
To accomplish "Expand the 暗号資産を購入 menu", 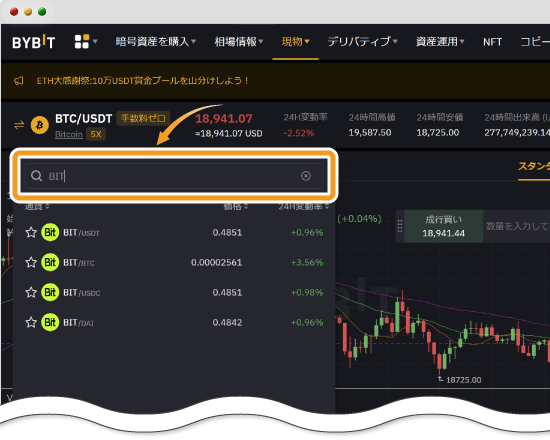I will click(x=156, y=42).
